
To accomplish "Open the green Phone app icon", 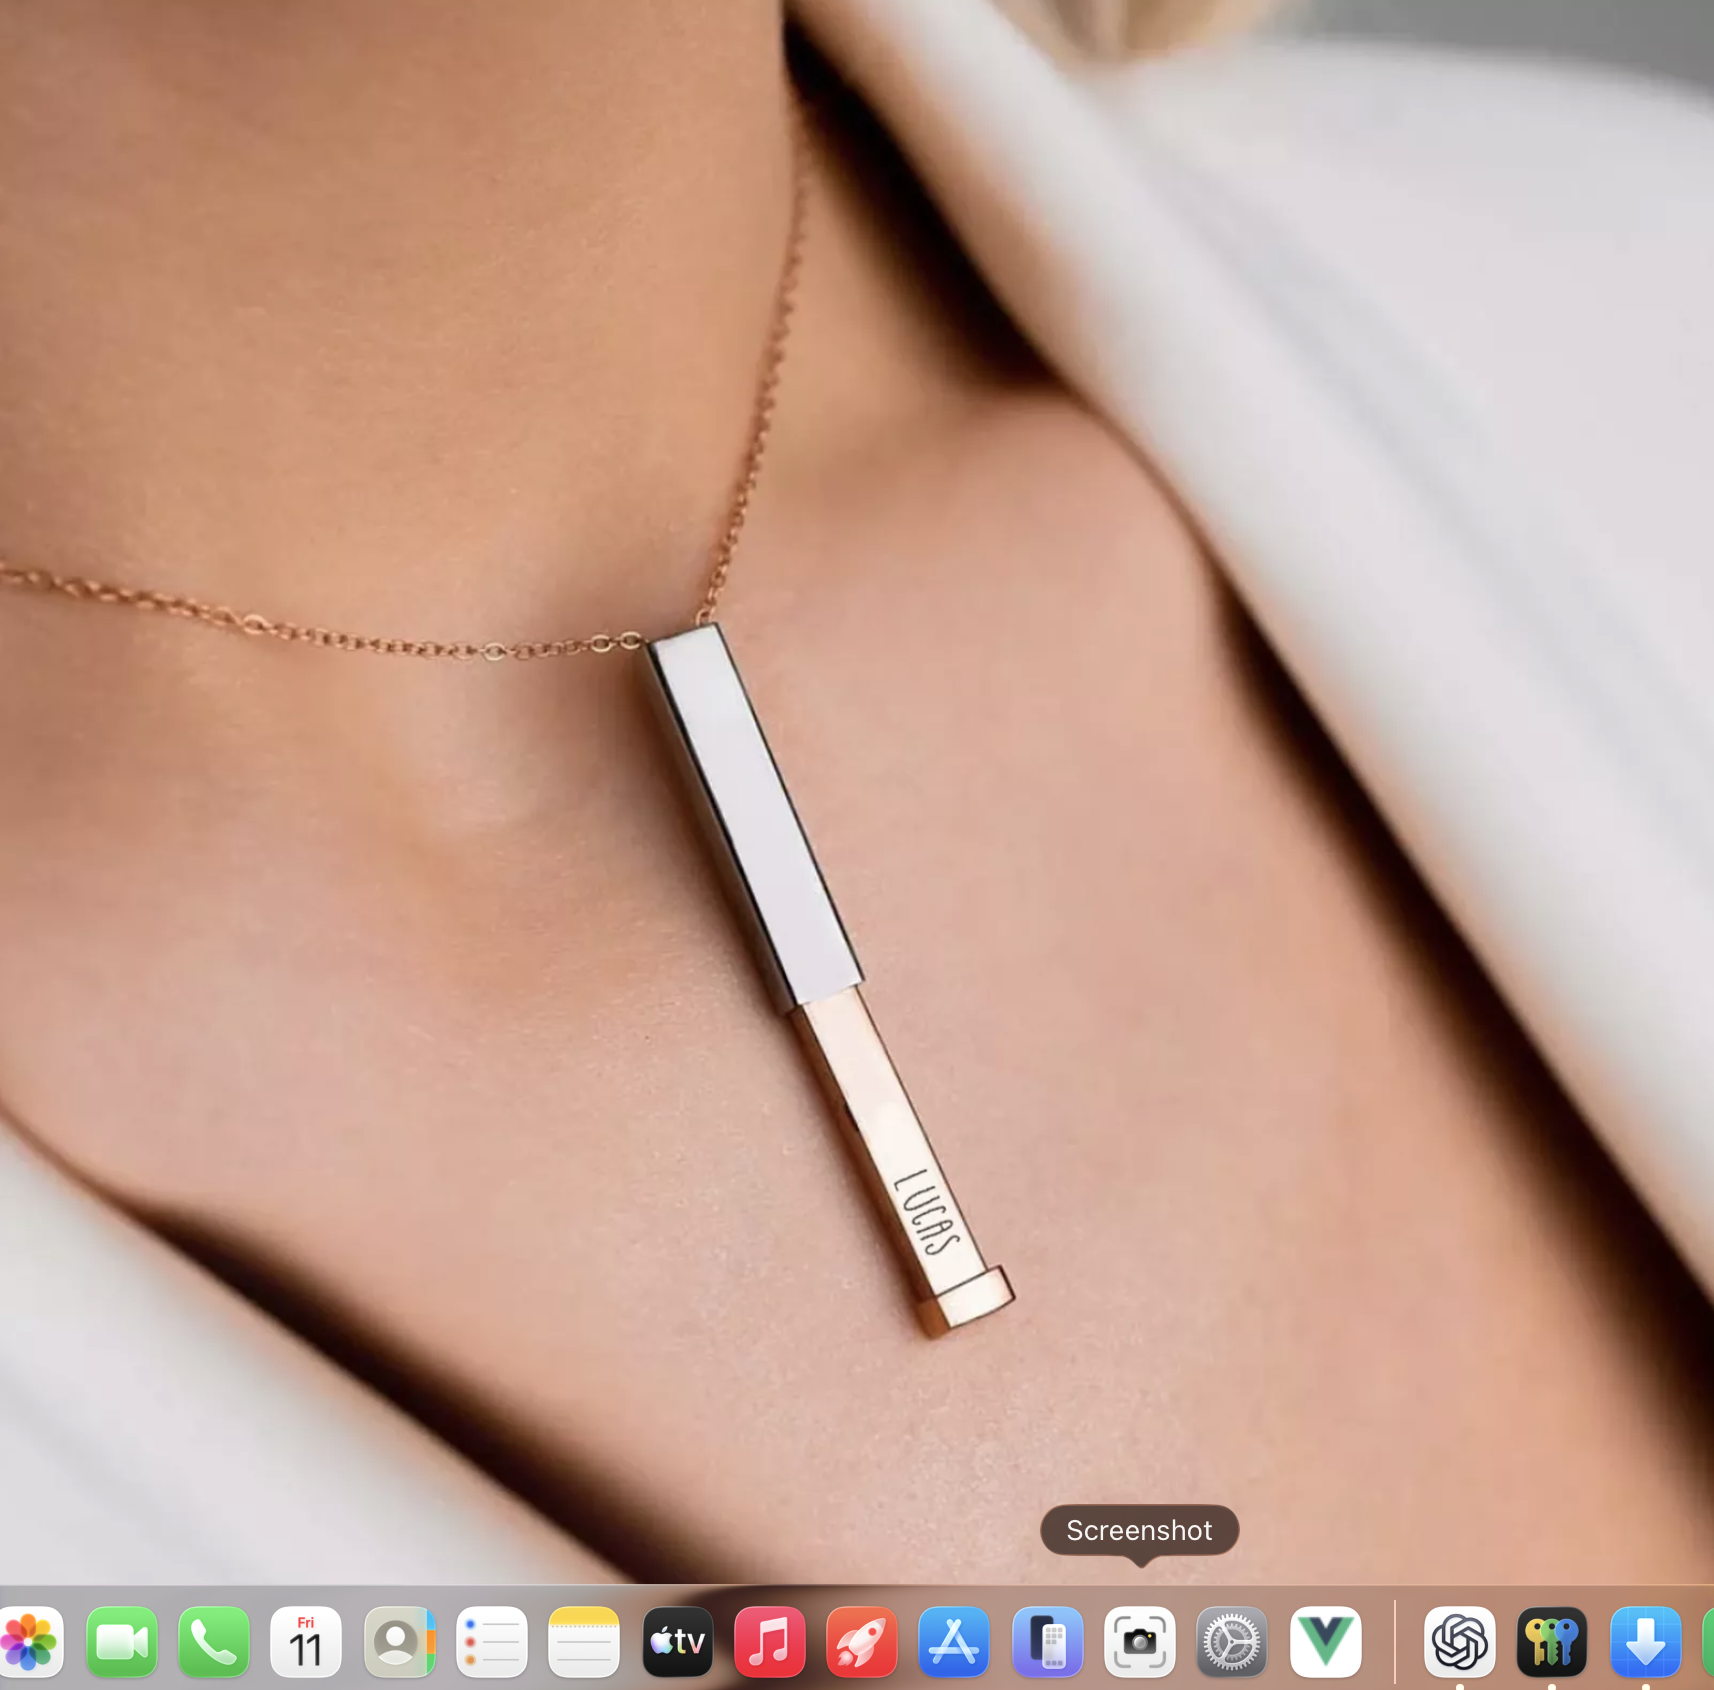I will [x=214, y=1642].
